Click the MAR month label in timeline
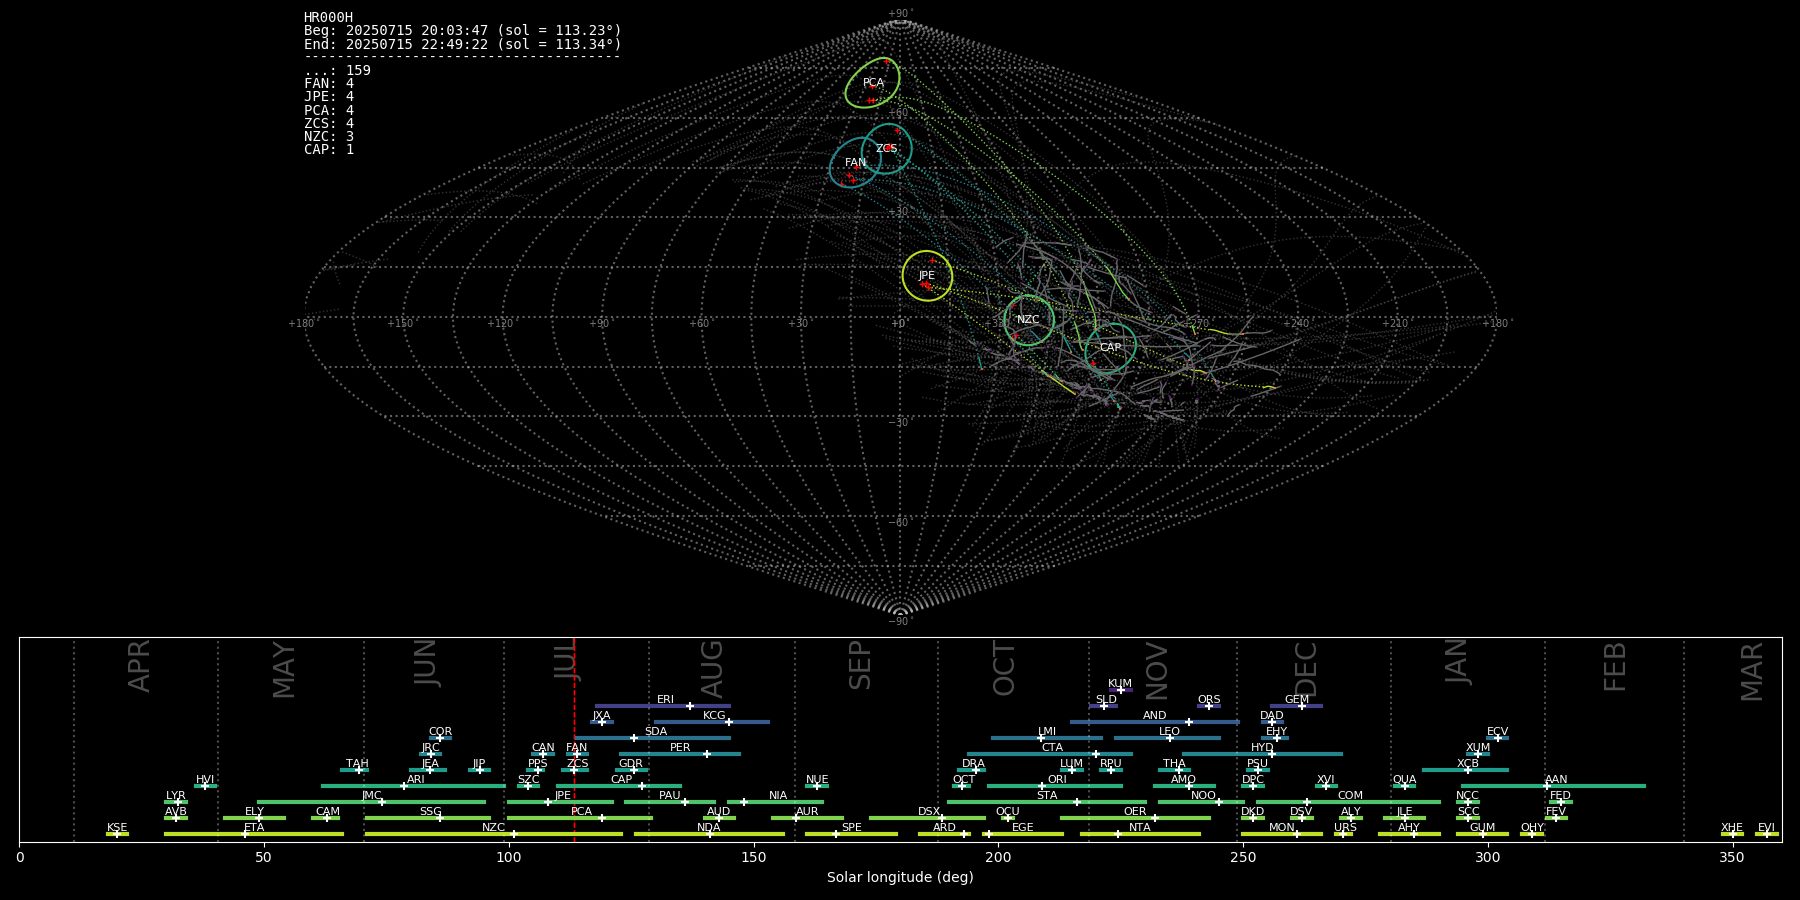Viewport: 1800px width, 900px height. (1752, 672)
